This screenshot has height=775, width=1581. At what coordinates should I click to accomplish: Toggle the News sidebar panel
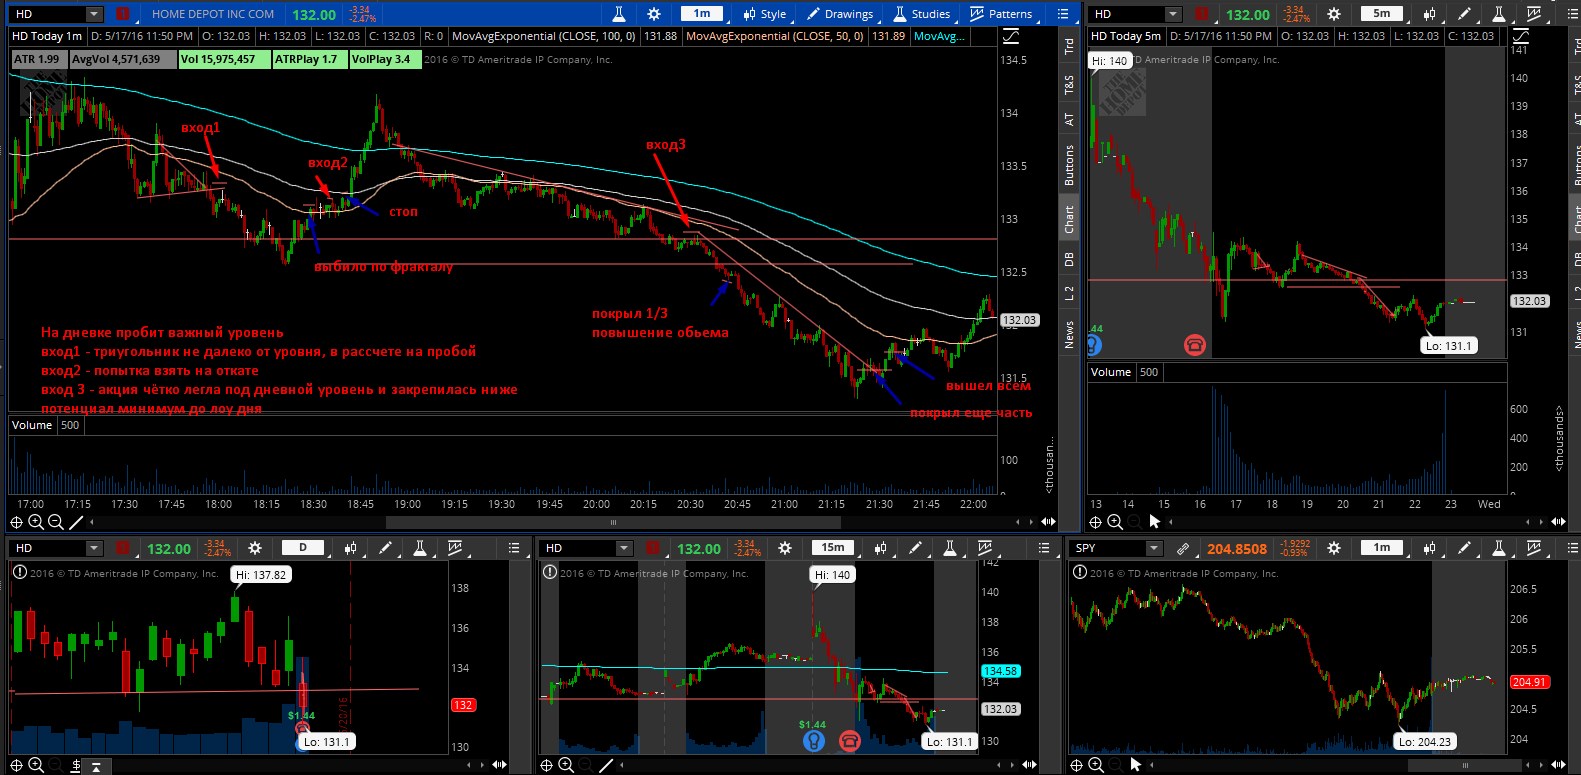pos(1068,334)
